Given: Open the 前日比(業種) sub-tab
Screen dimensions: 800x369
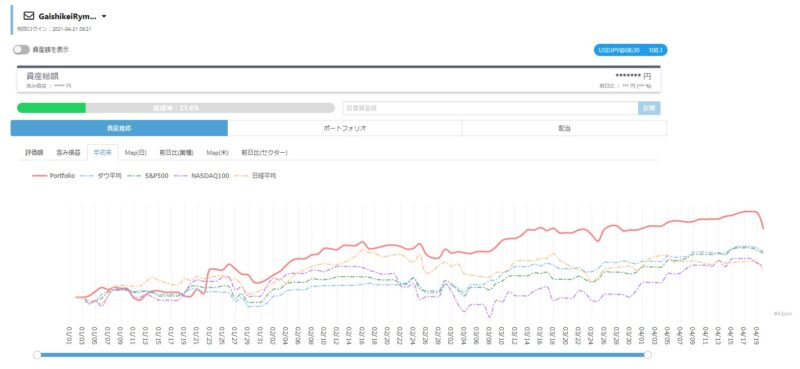Looking at the screenshot, I should pos(176,152).
